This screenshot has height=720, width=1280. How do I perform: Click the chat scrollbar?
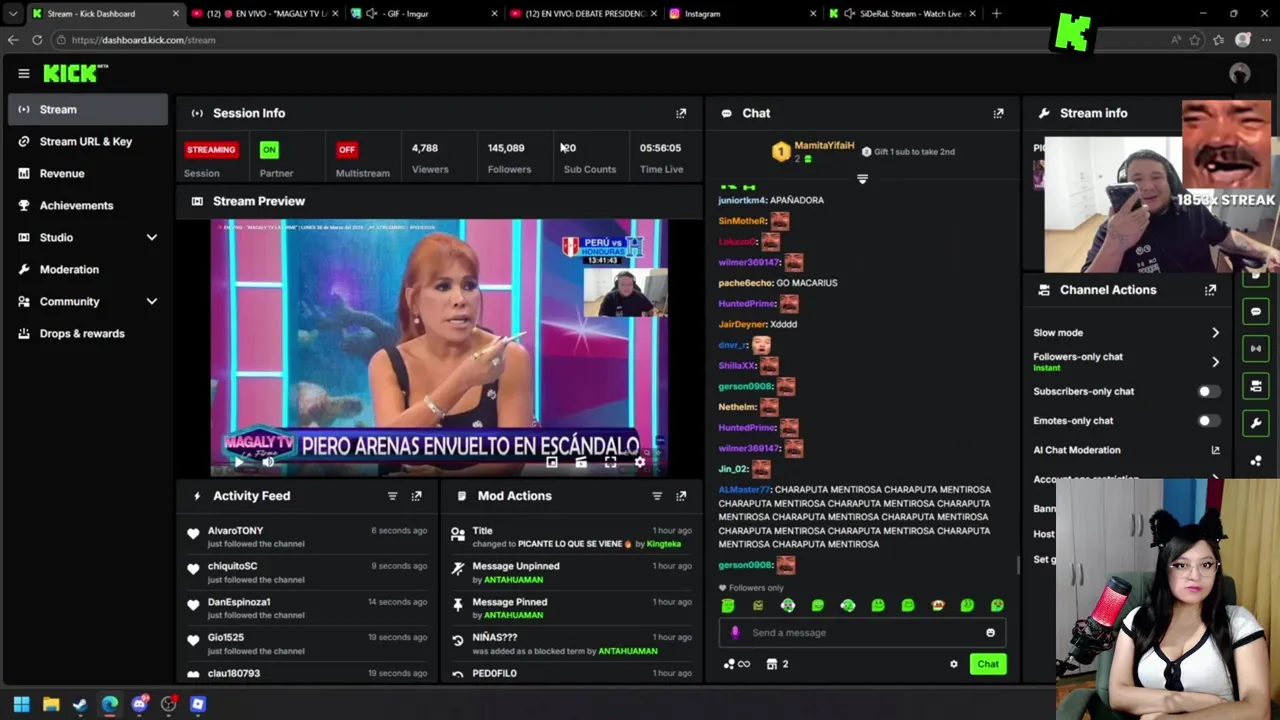pyautogui.click(x=1018, y=565)
